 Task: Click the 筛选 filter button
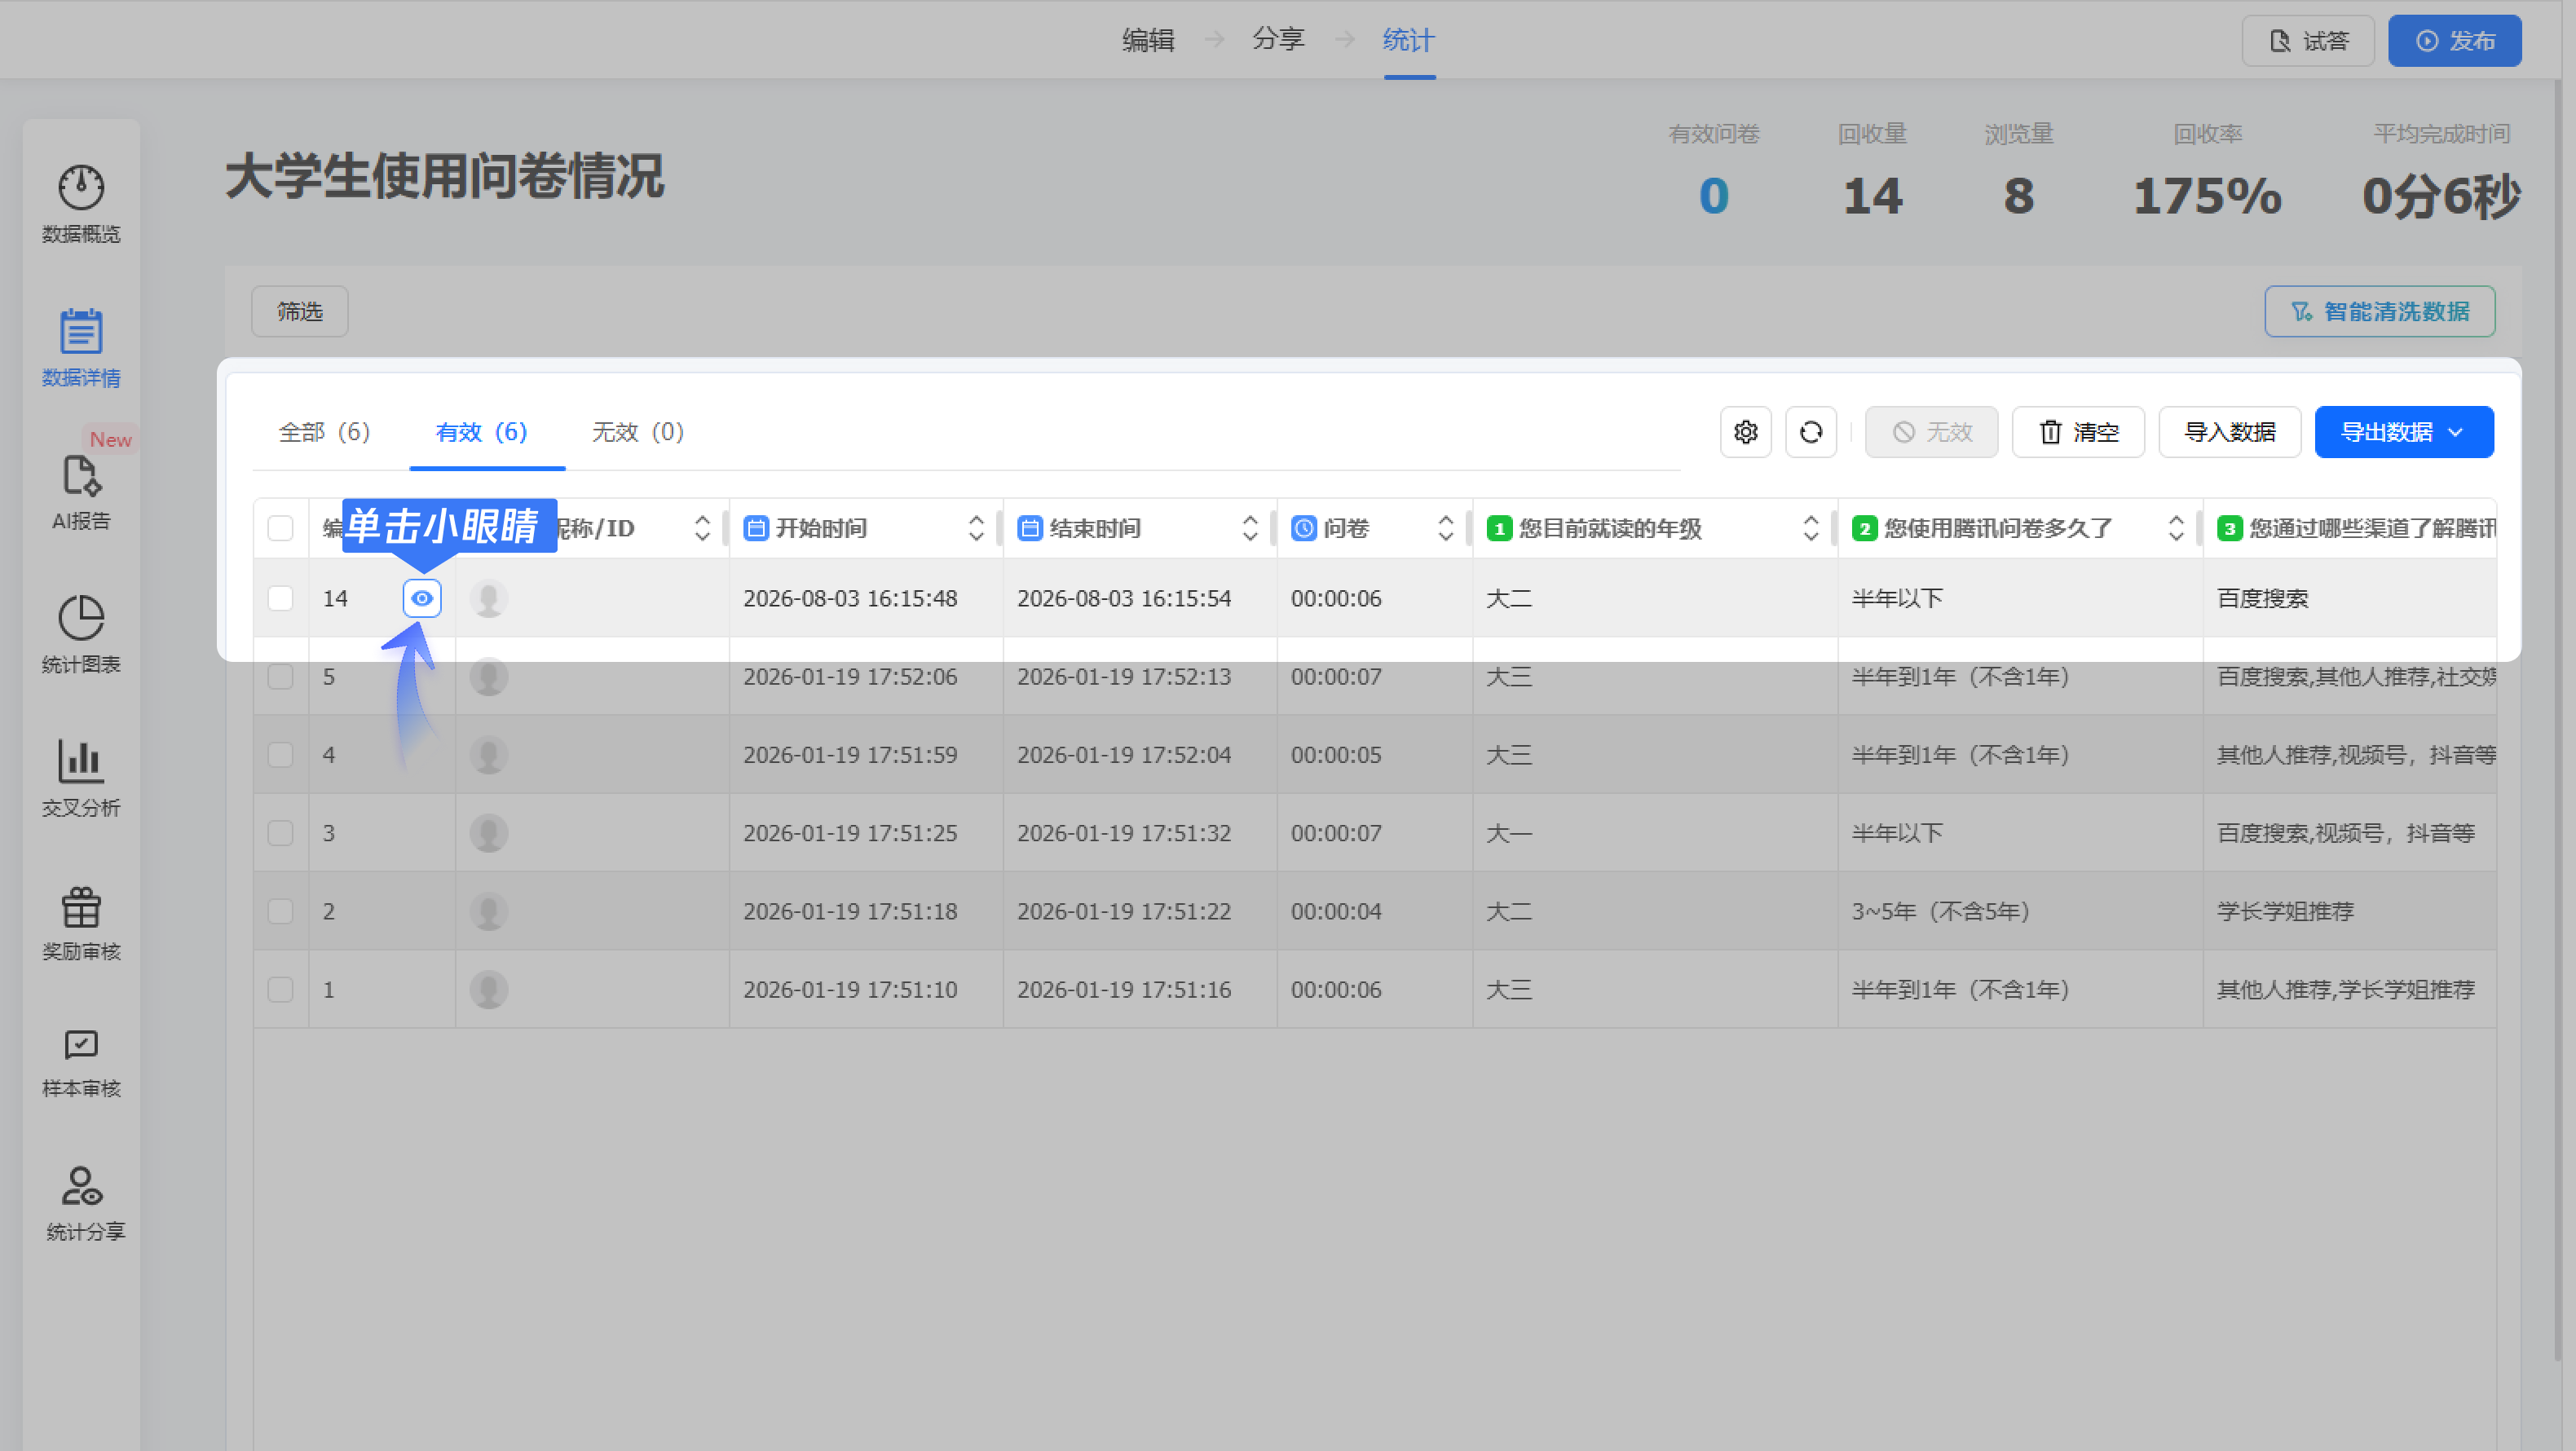pyautogui.click(x=300, y=311)
